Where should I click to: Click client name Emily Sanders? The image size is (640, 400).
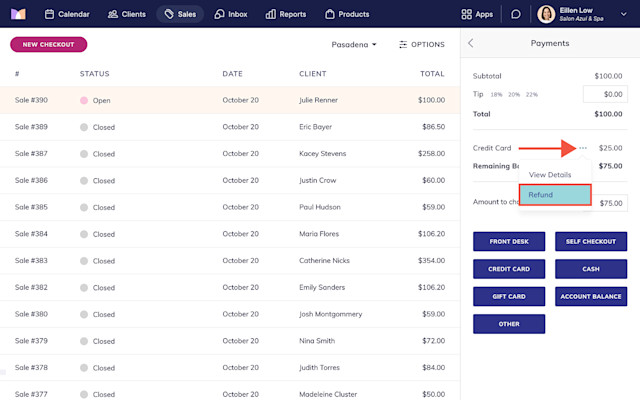tap(322, 287)
